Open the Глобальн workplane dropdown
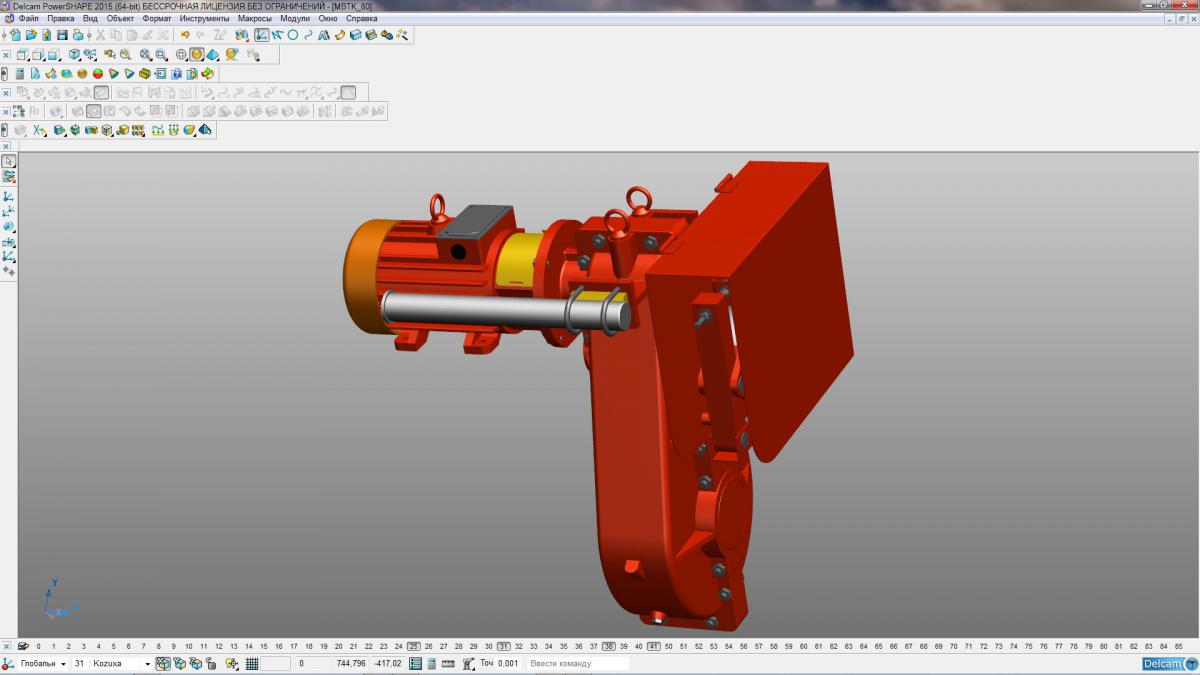Image resolution: width=1200 pixels, height=675 pixels. (x=63, y=664)
